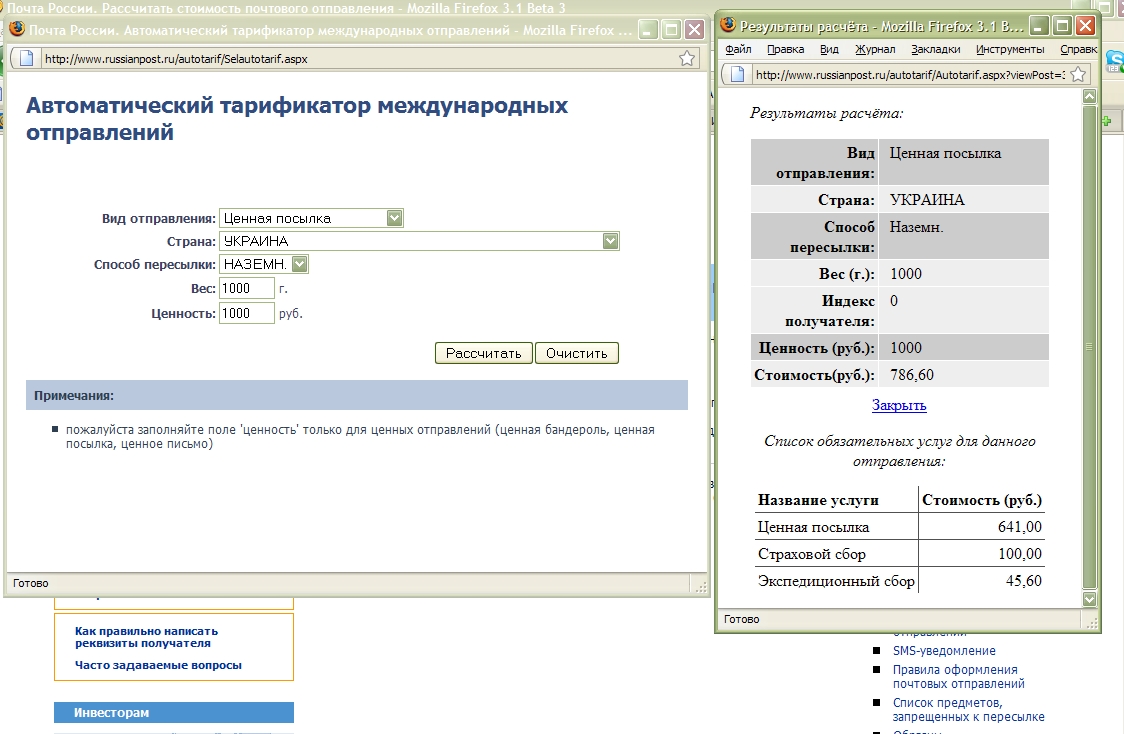Open the Инструменты menu
Viewport: 1124px width, 734px height.
(1010, 49)
